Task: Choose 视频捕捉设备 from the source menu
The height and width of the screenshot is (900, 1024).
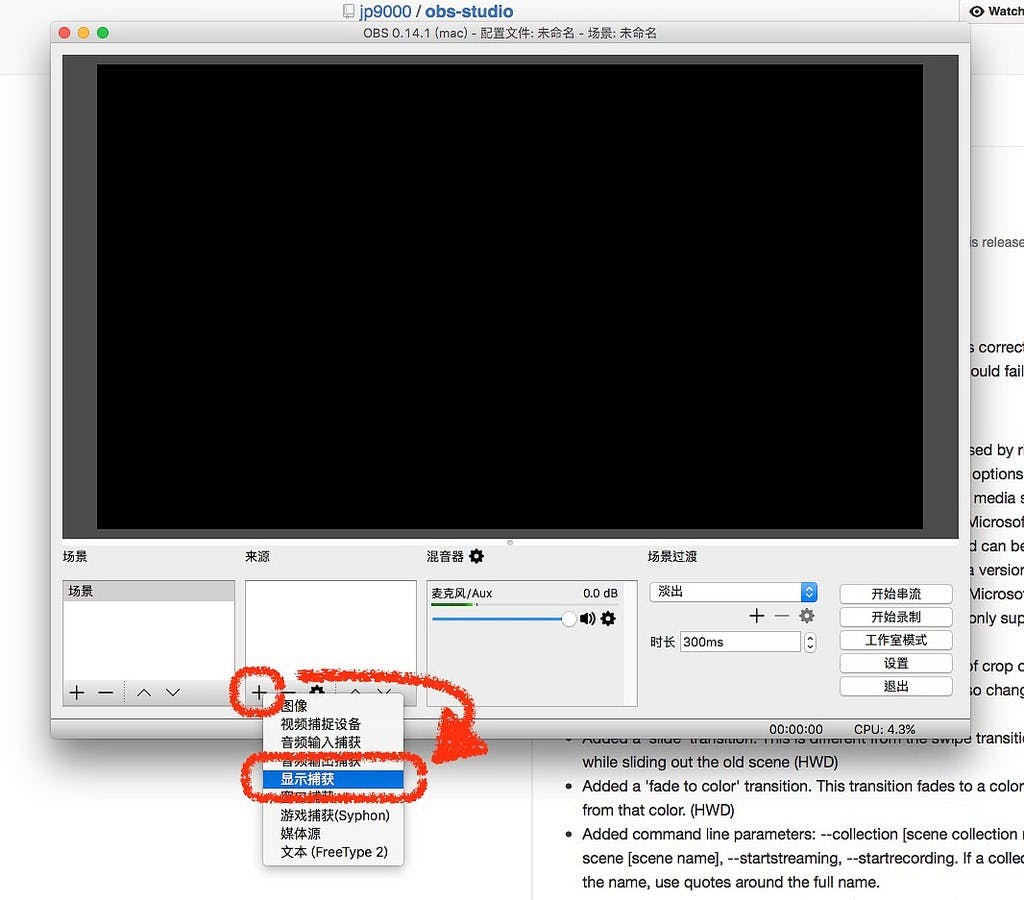Action: 333,724
